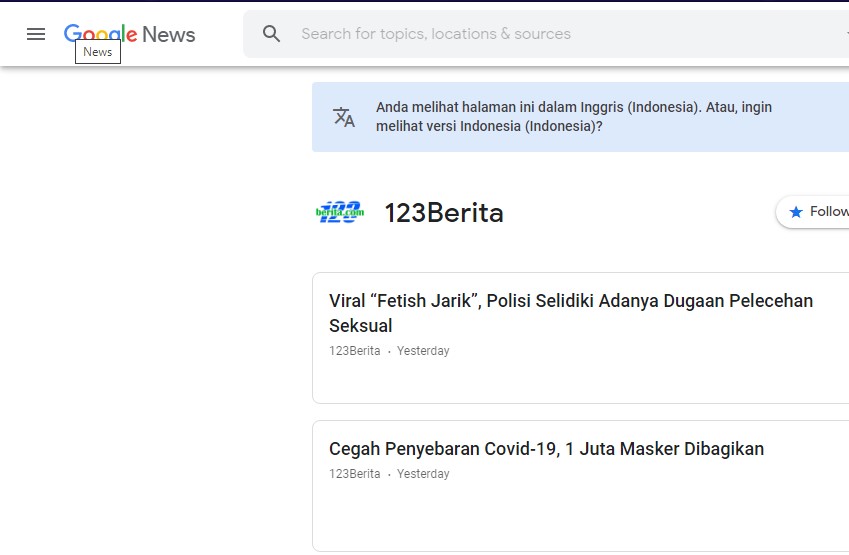Click the Indonesian language notice text
This screenshot has height=555, width=849.
[x=574, y=116]
